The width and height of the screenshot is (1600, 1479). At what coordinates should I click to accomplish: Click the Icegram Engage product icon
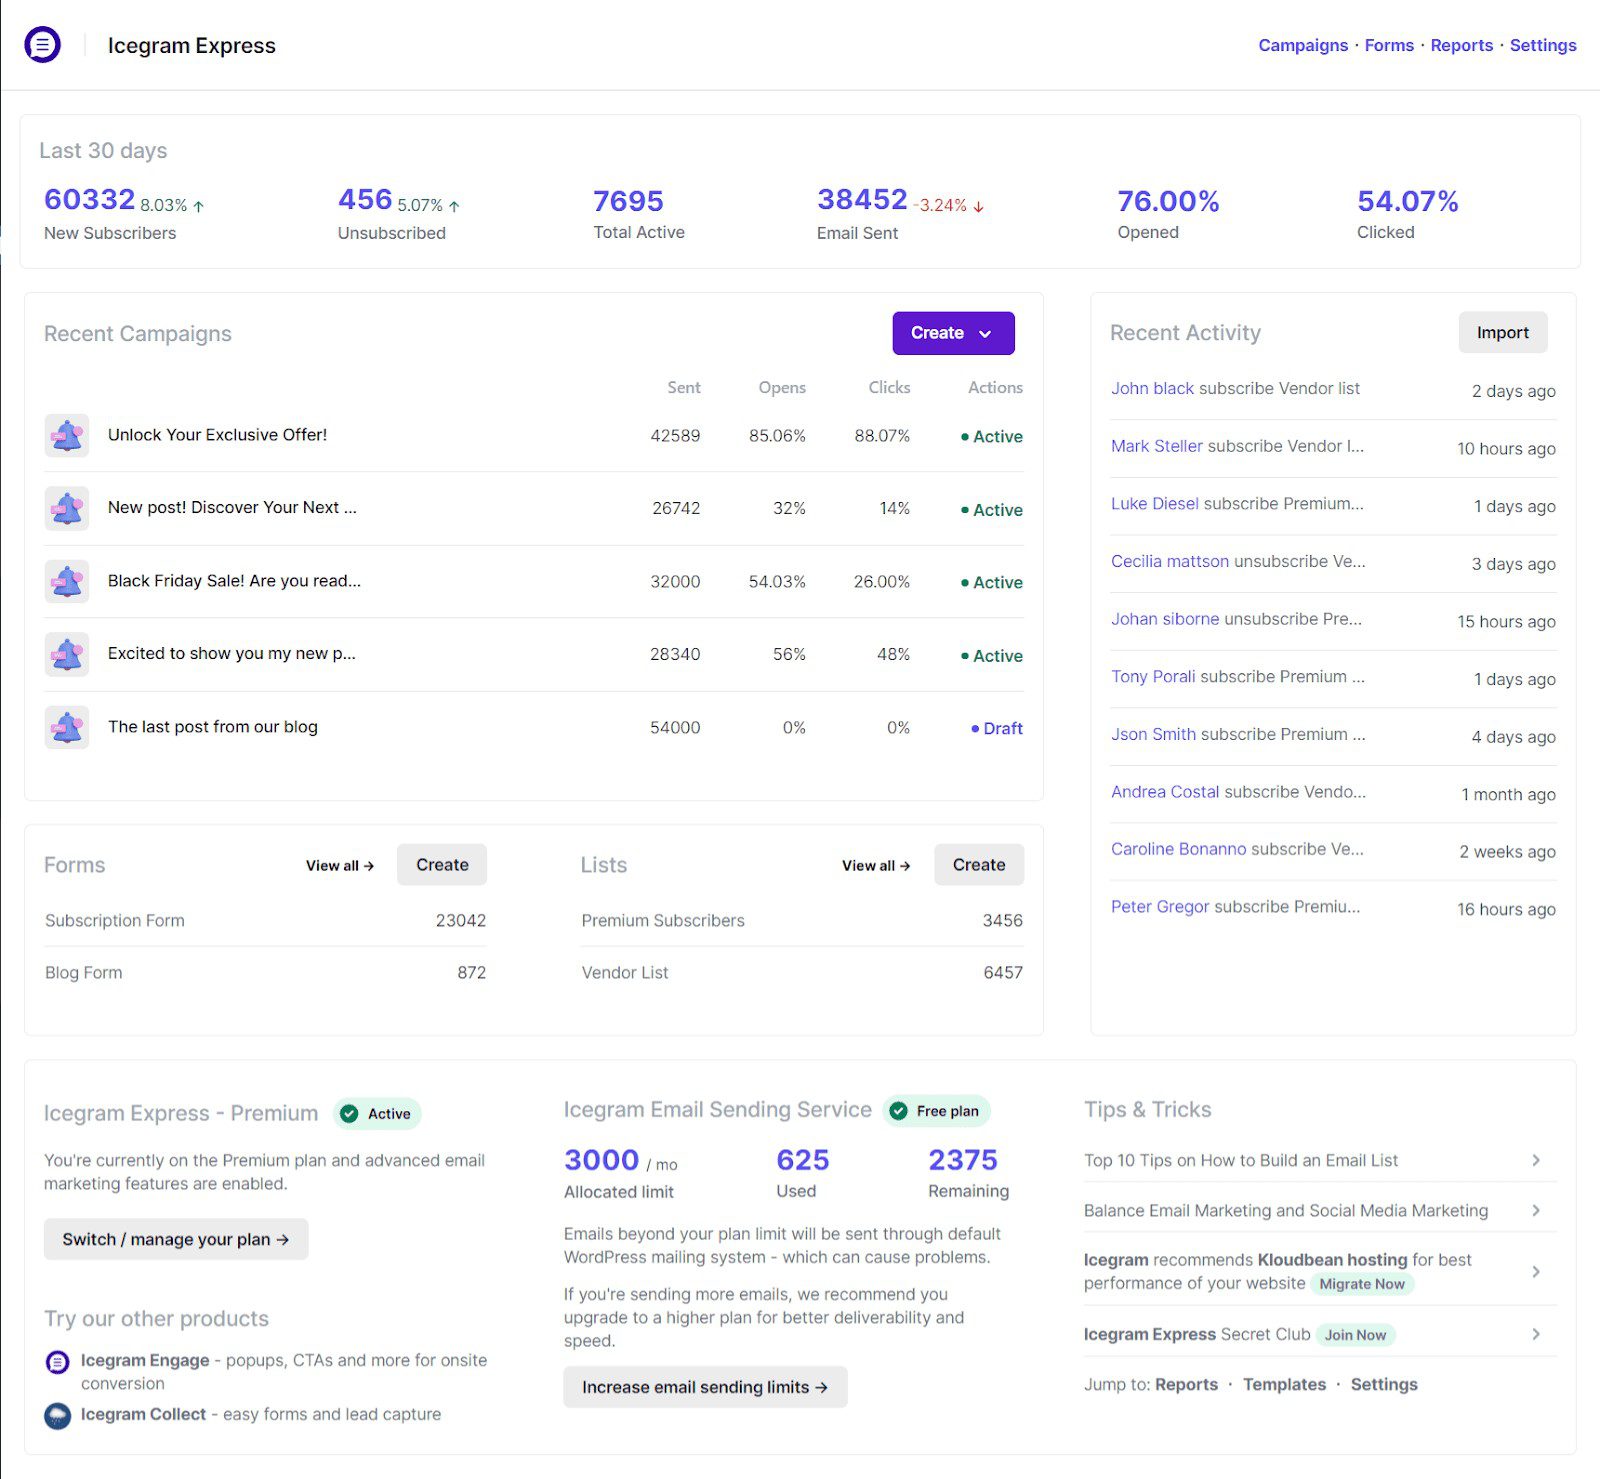(57, 1360)
